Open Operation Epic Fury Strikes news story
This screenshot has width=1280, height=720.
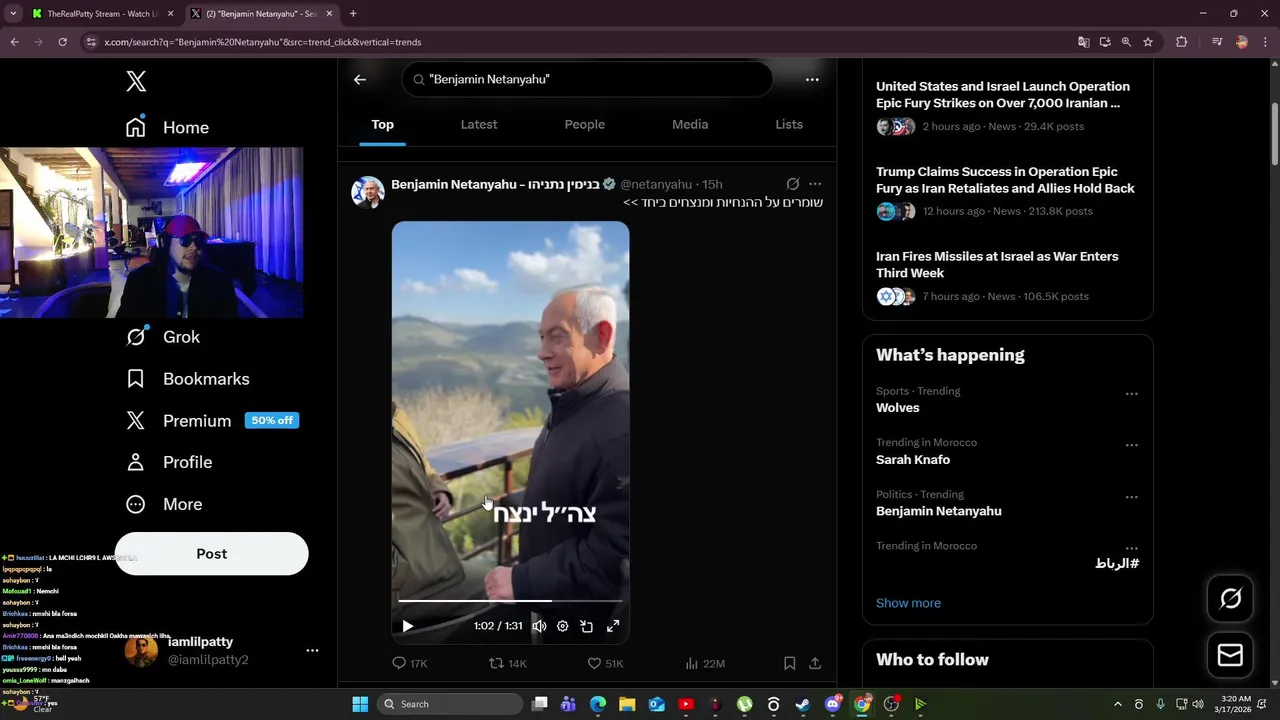1003,94
